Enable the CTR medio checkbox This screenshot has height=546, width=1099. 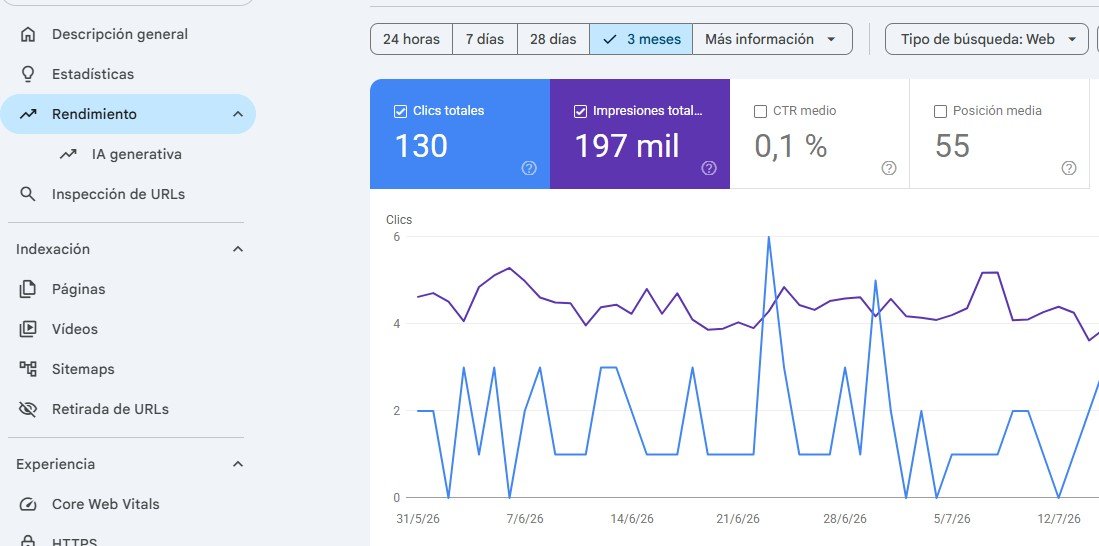click(760, 111)
